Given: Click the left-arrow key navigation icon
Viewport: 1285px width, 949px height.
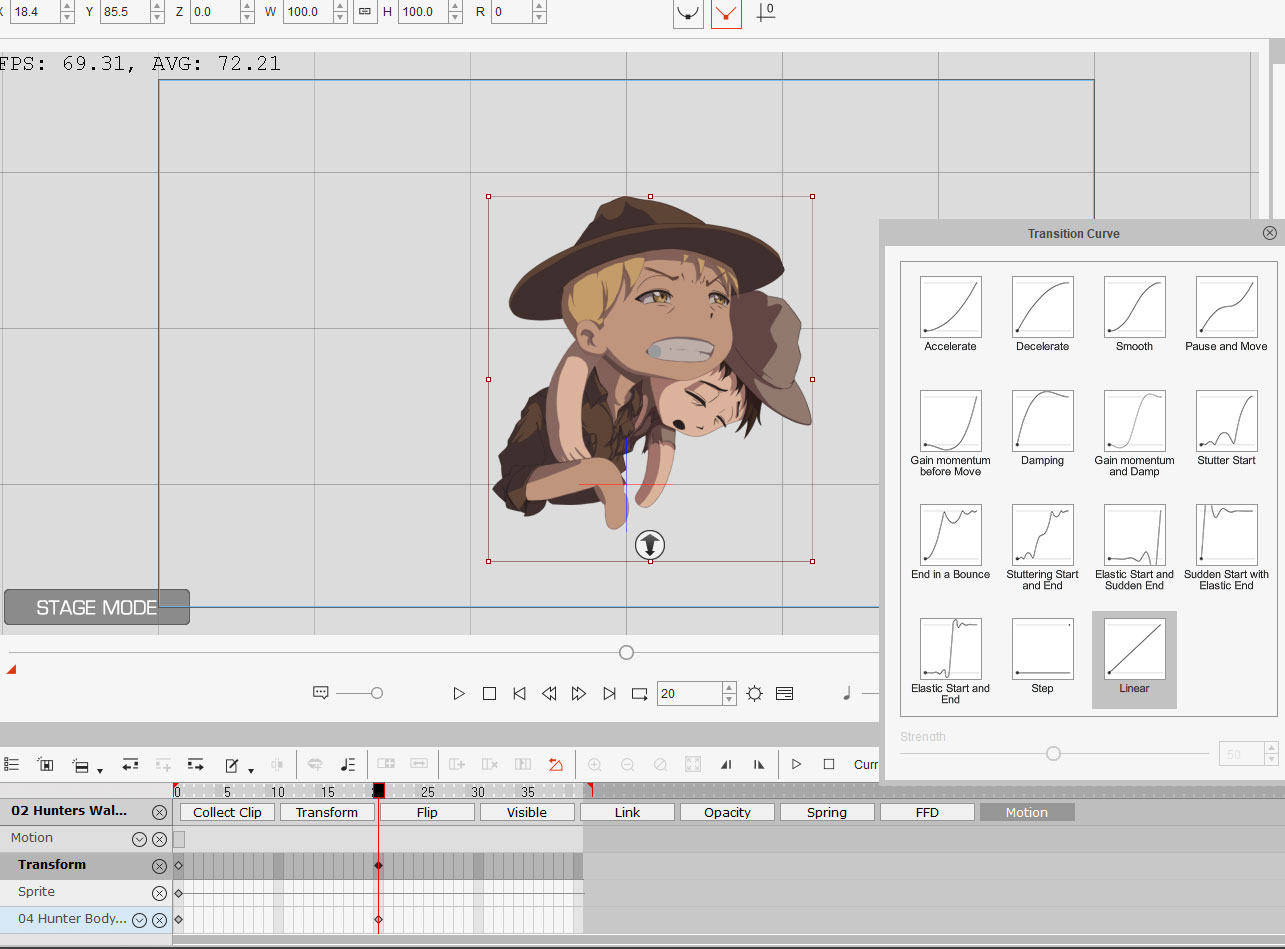Looking at the screenshot, I should click(130, 765).
